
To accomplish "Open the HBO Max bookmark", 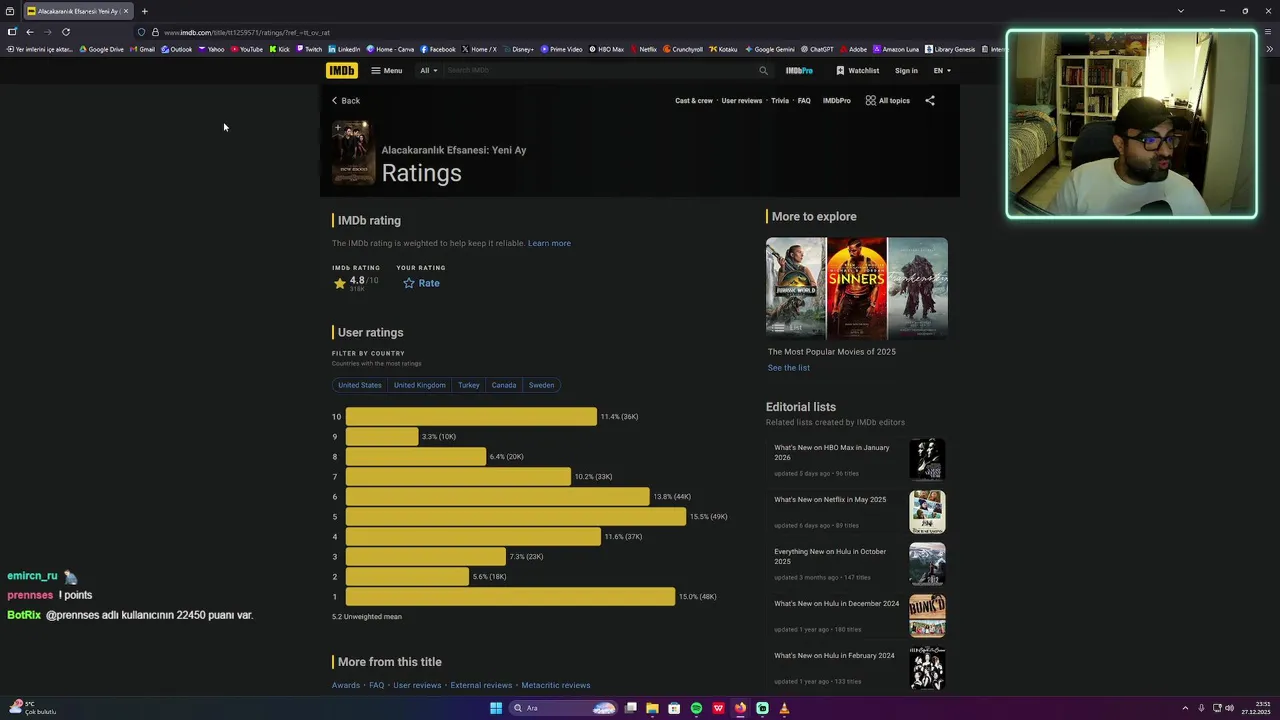I will (607, 49).
